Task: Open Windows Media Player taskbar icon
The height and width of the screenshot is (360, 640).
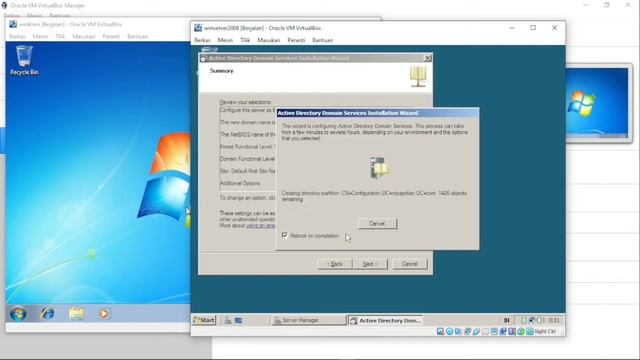Action: click(104, 313)
